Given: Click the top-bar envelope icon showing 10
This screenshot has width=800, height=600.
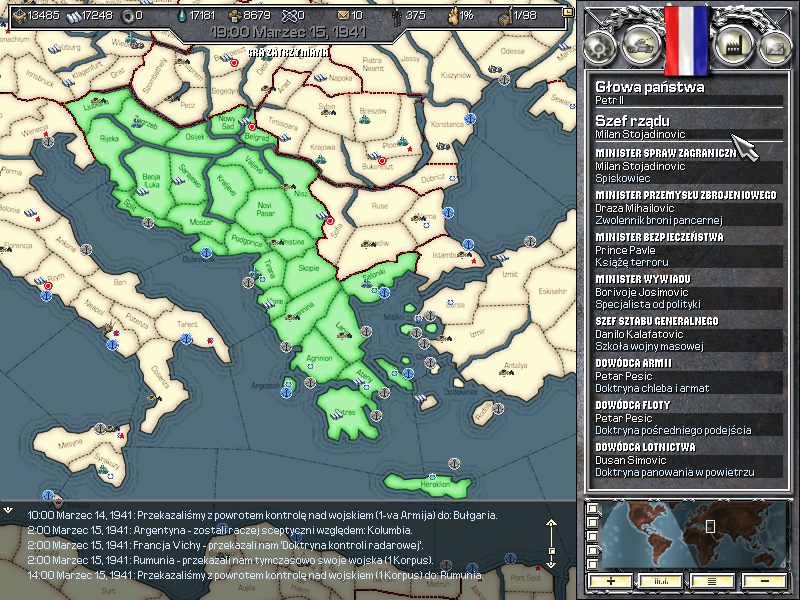Looking at the screenshot, I should pos(344,16).
